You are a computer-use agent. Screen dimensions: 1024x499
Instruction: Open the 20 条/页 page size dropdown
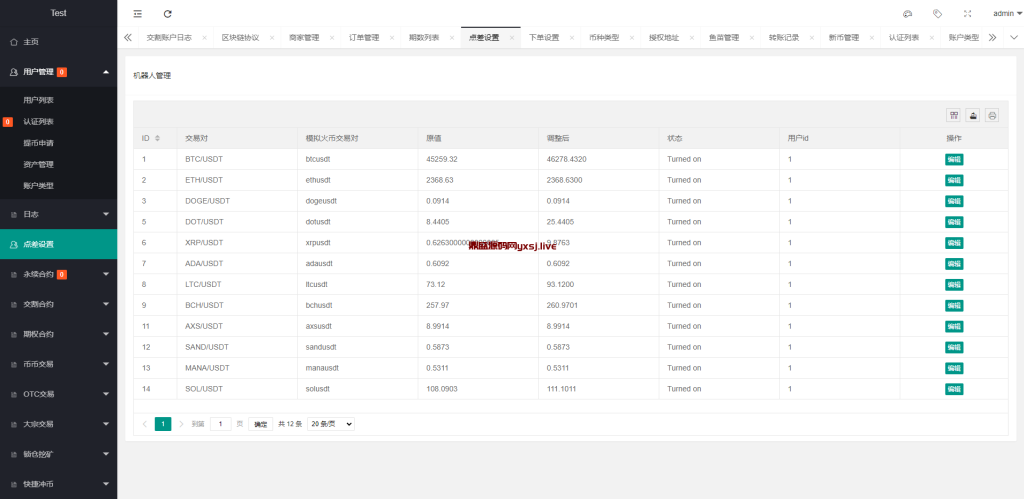click(330, 424)
